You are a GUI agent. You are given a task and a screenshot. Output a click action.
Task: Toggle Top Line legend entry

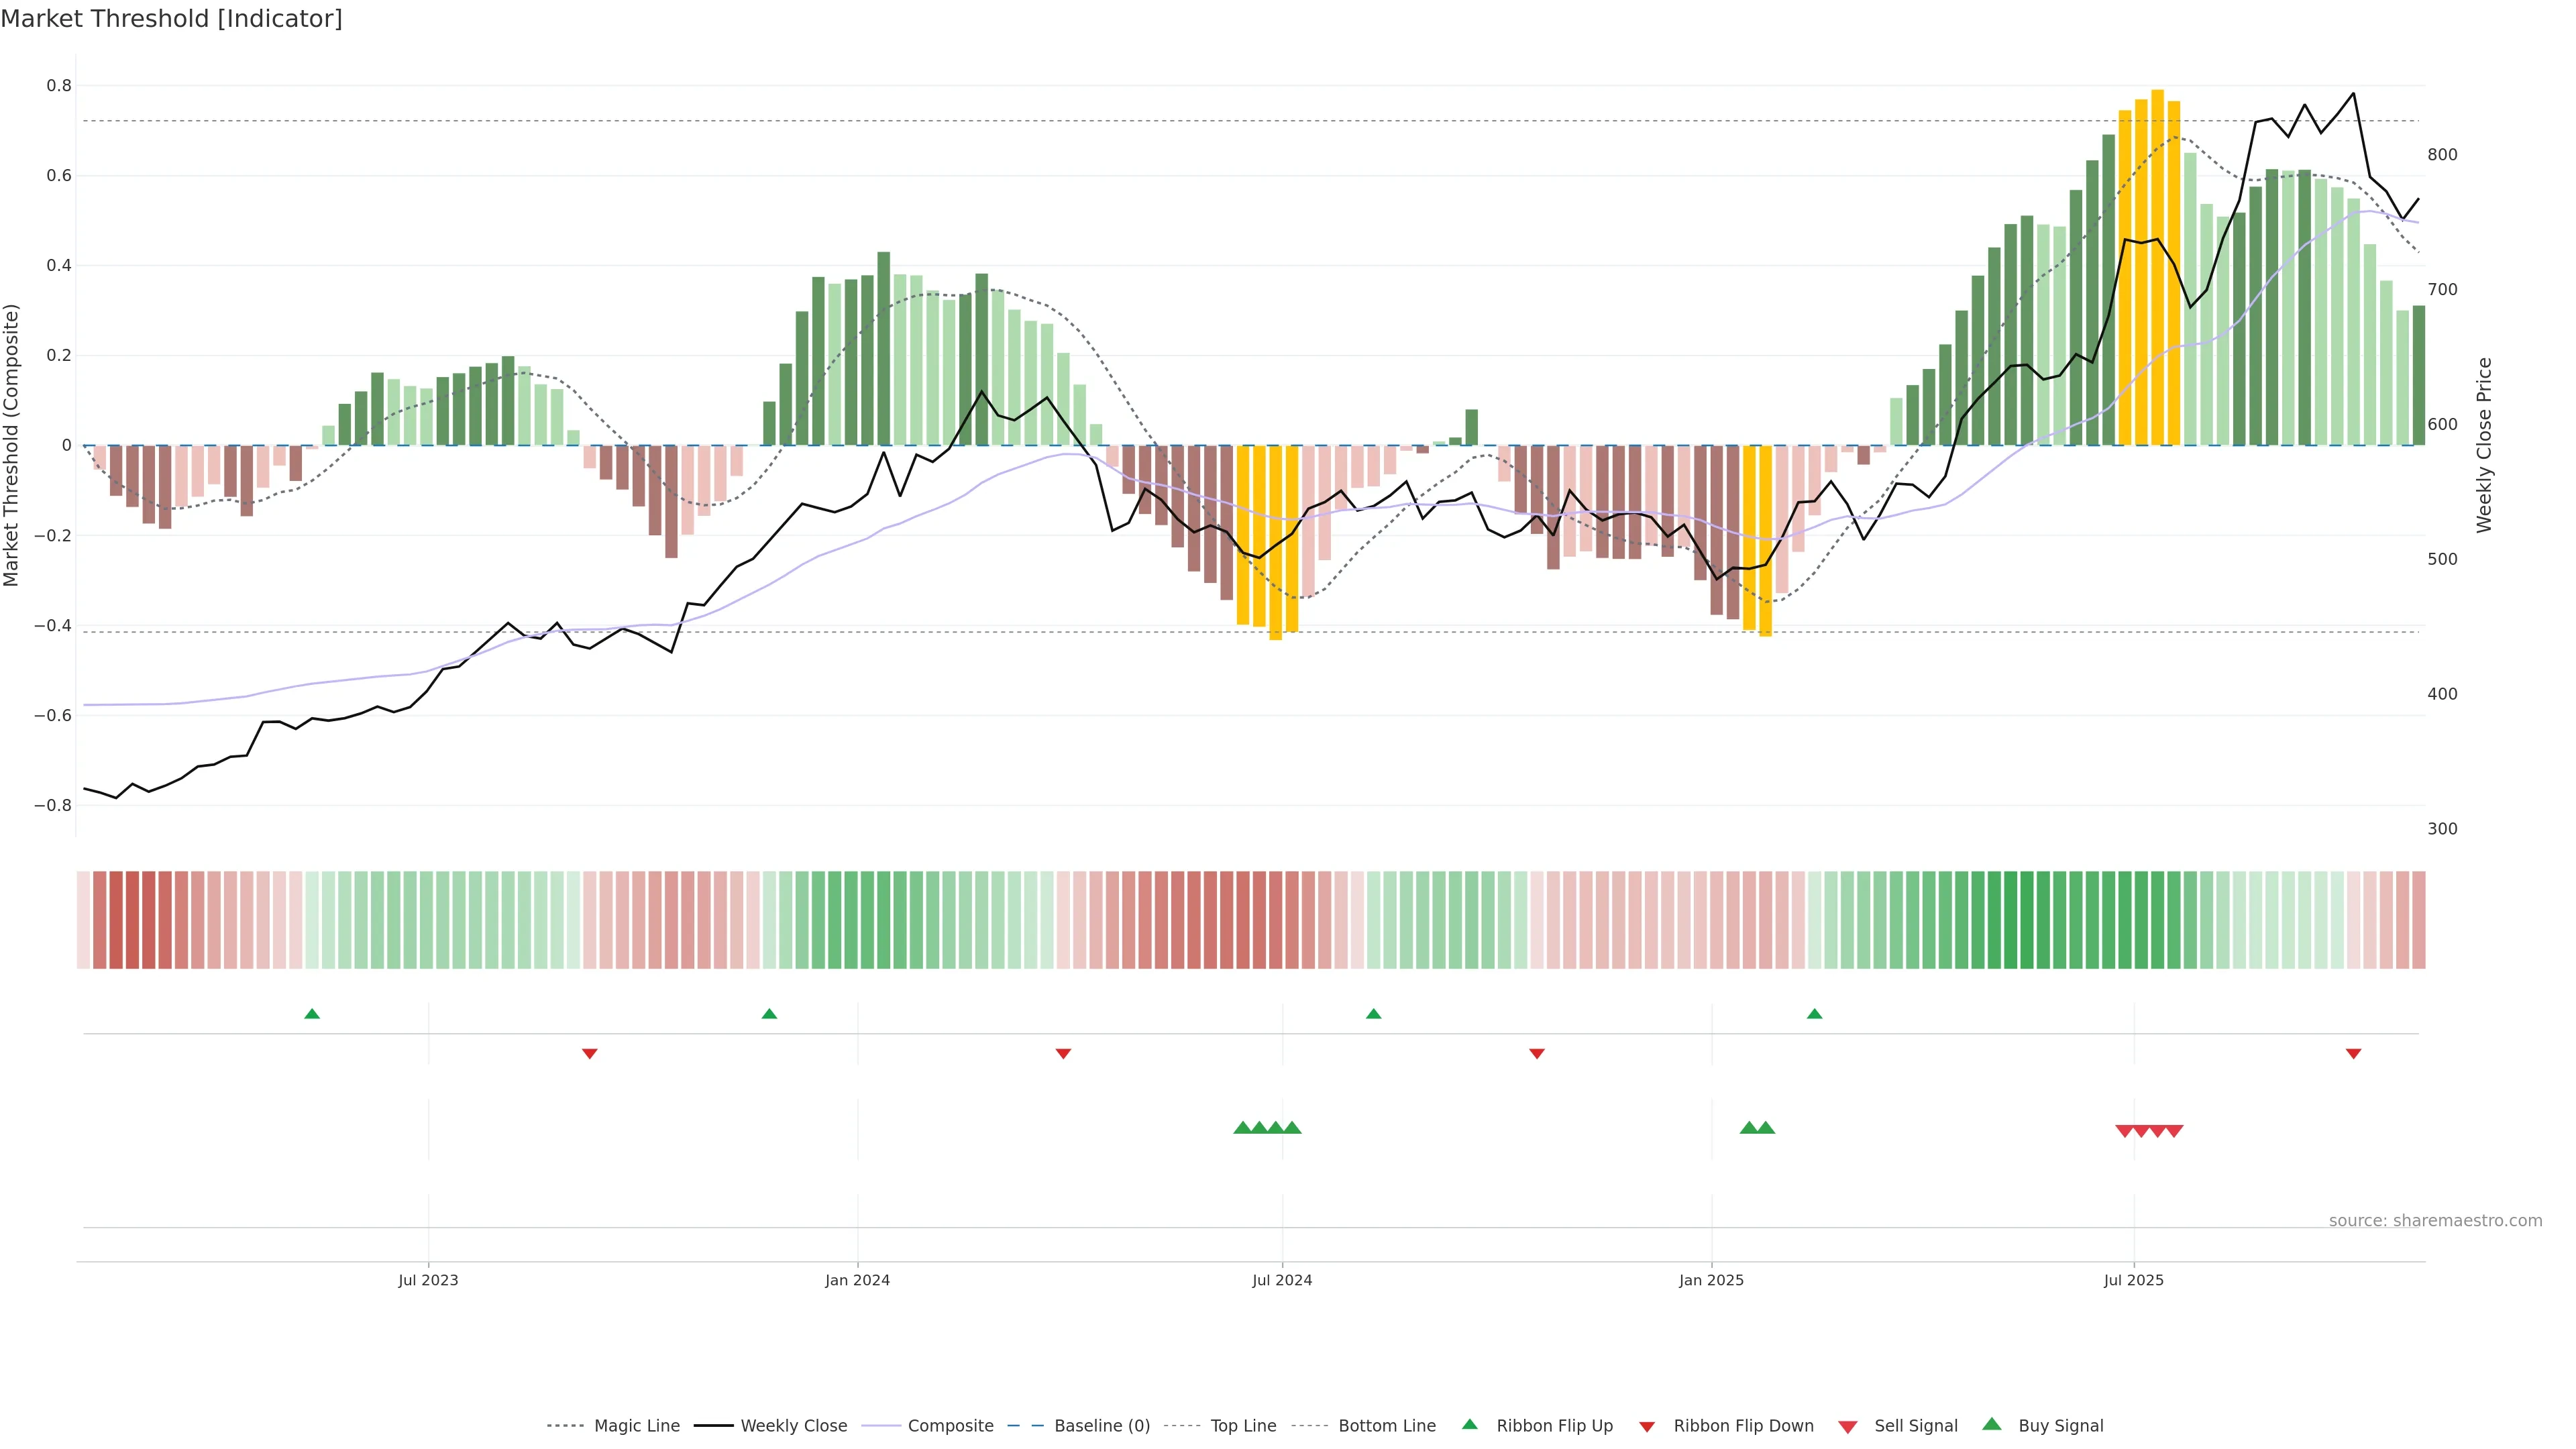[x=1243, y=1426]
